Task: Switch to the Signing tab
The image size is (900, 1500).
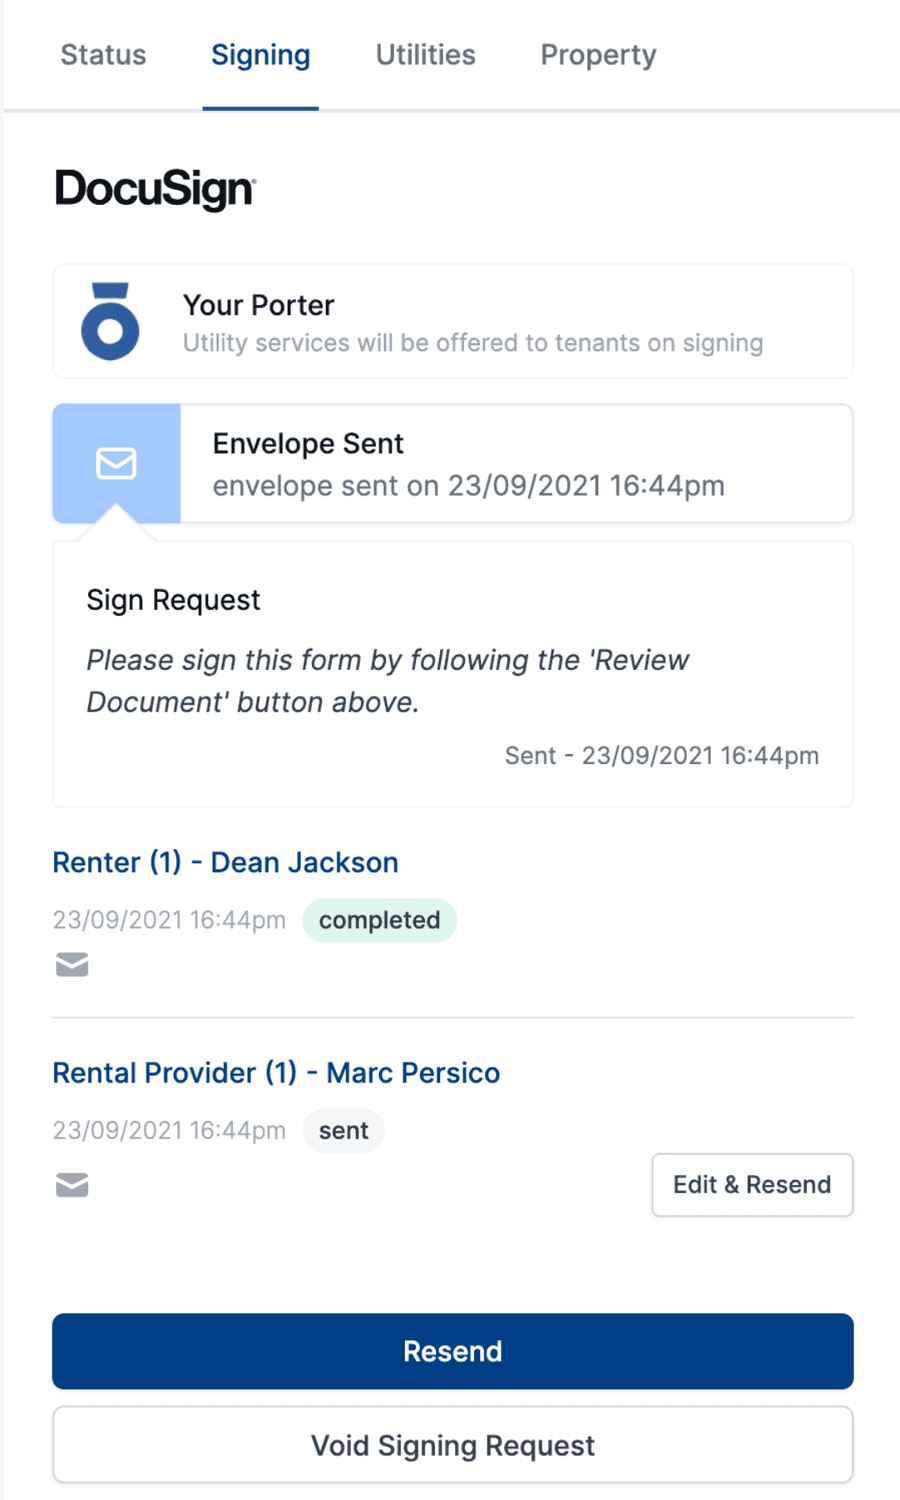Action: tap(260, 55)
